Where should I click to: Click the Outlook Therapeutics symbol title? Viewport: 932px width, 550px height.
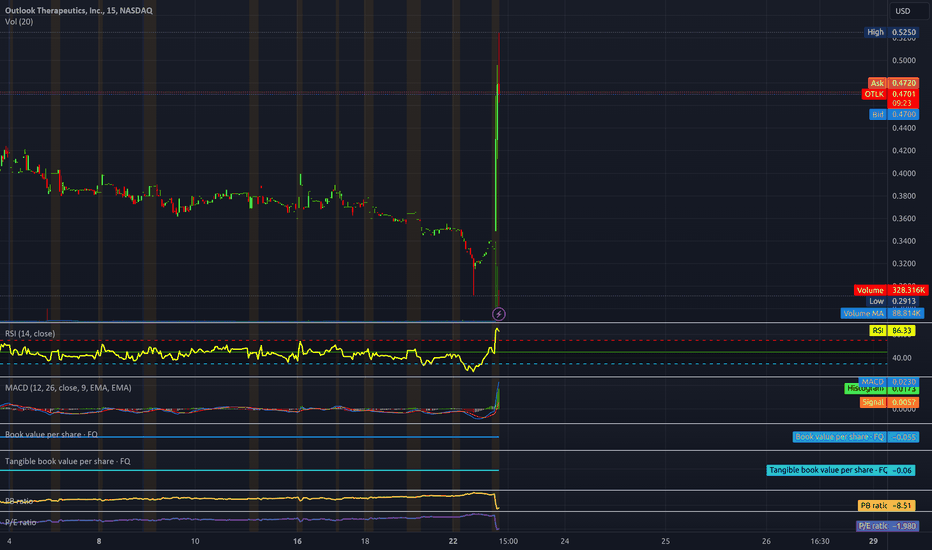pyautogui.click(x=78, y=11)
